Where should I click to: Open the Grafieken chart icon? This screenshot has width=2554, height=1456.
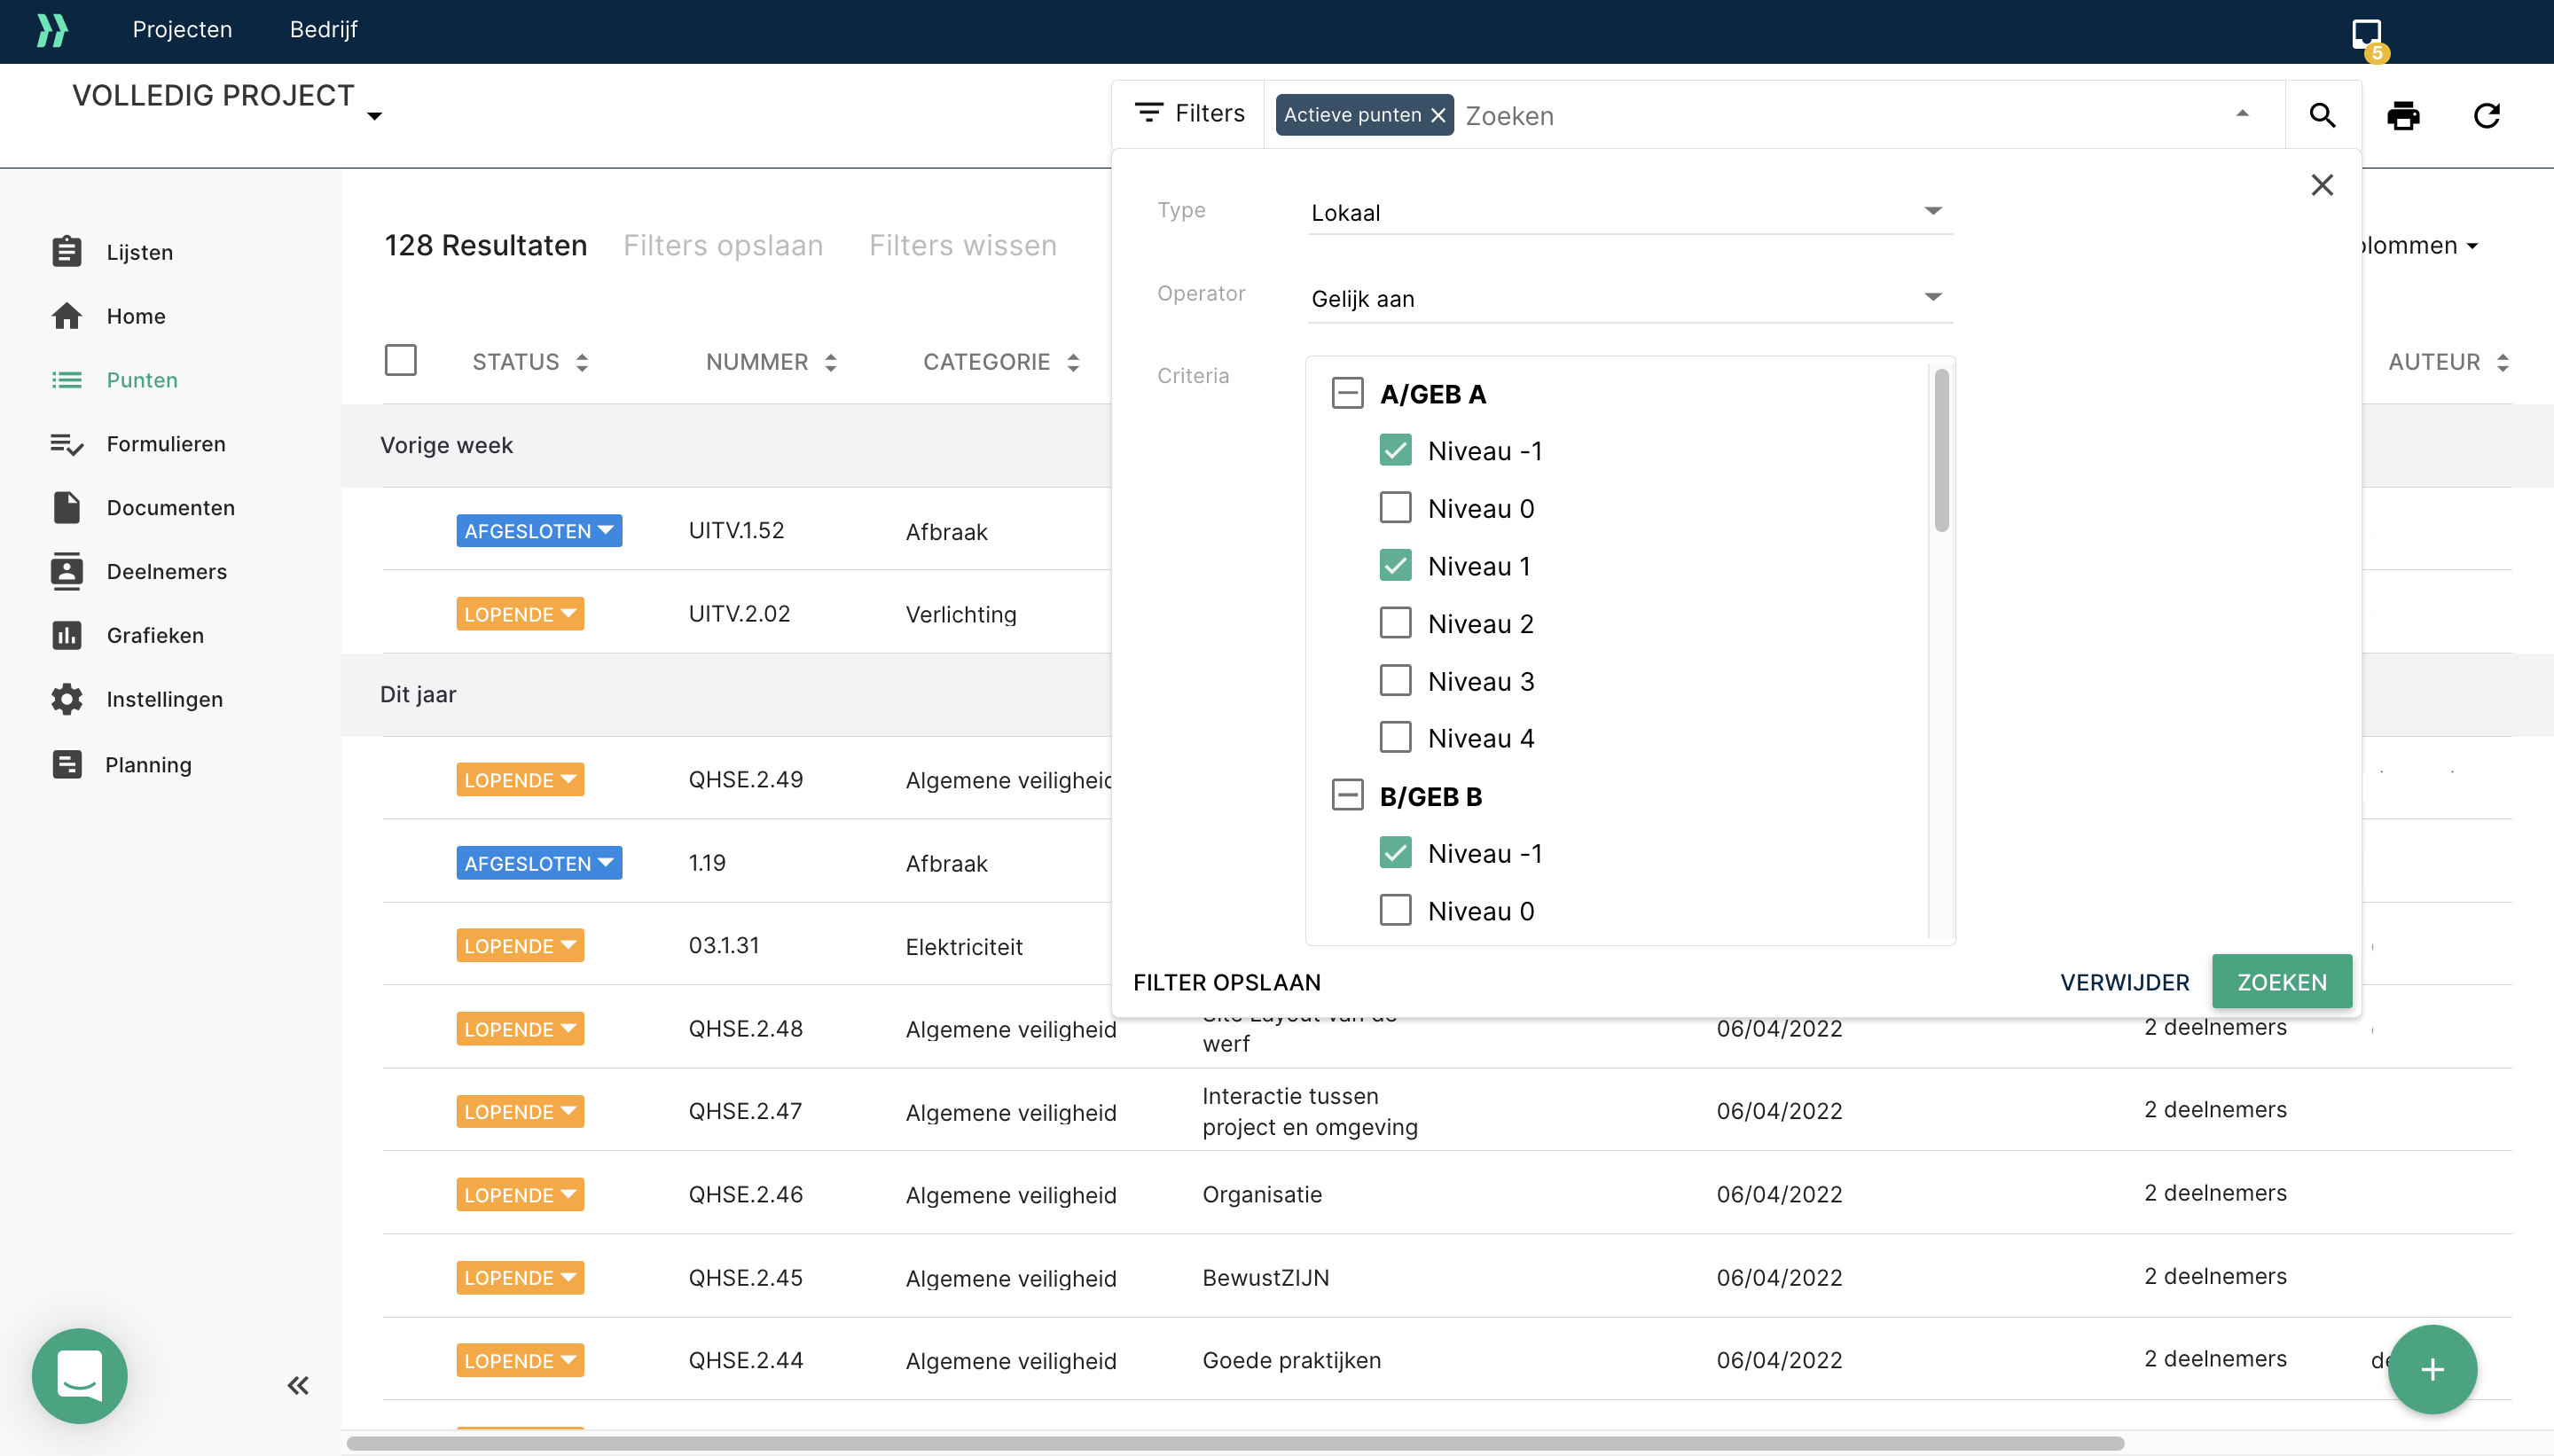67,635
